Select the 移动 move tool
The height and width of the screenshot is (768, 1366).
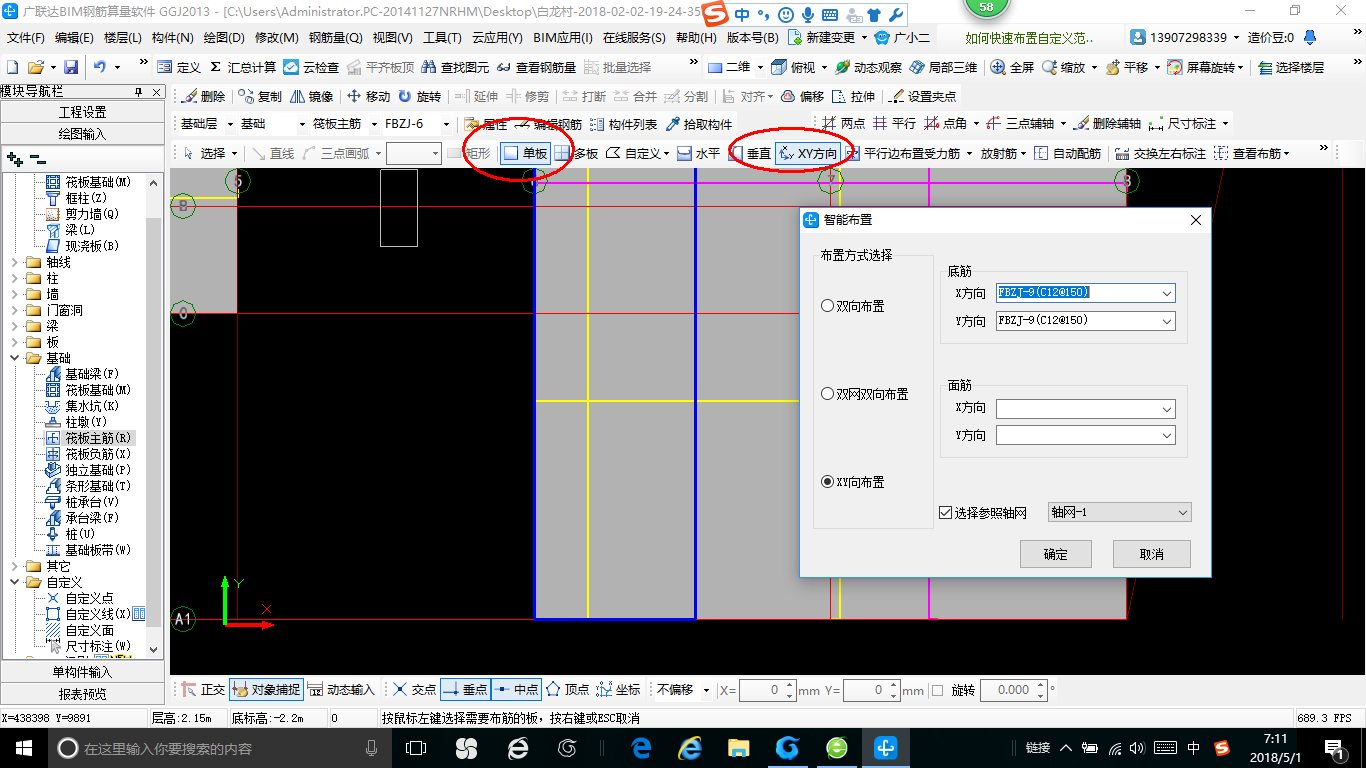point(368,97)
